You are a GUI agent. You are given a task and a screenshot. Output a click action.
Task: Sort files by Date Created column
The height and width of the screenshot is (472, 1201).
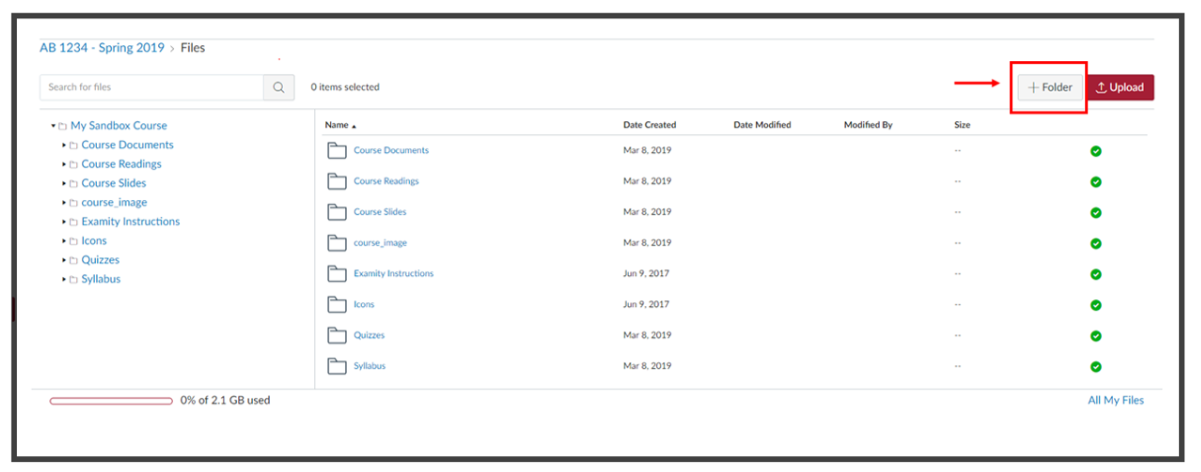coord(649,125)
